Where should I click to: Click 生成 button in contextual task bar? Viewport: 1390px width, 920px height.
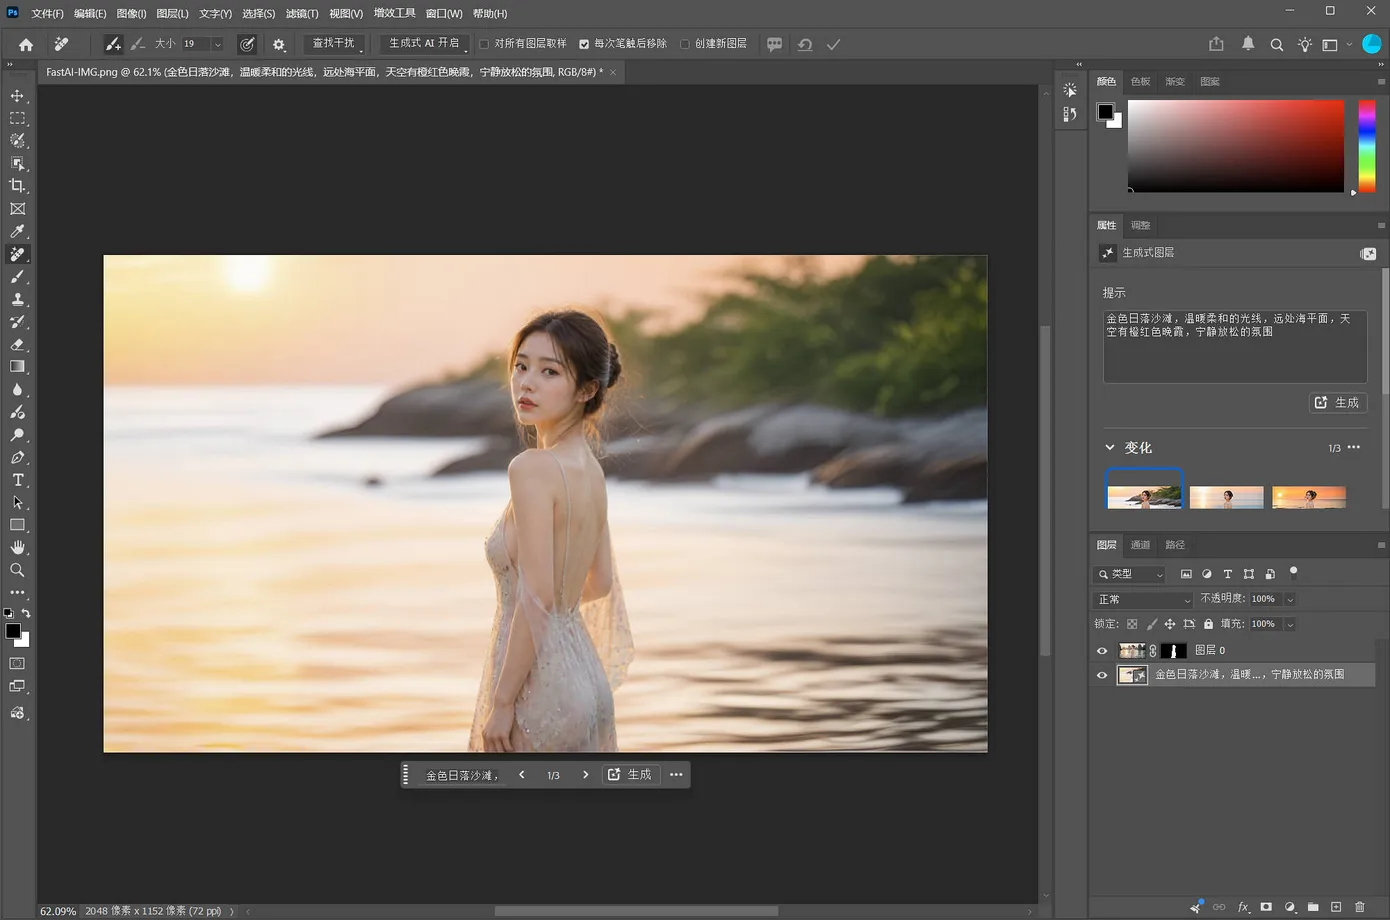[x=630, y=775]
